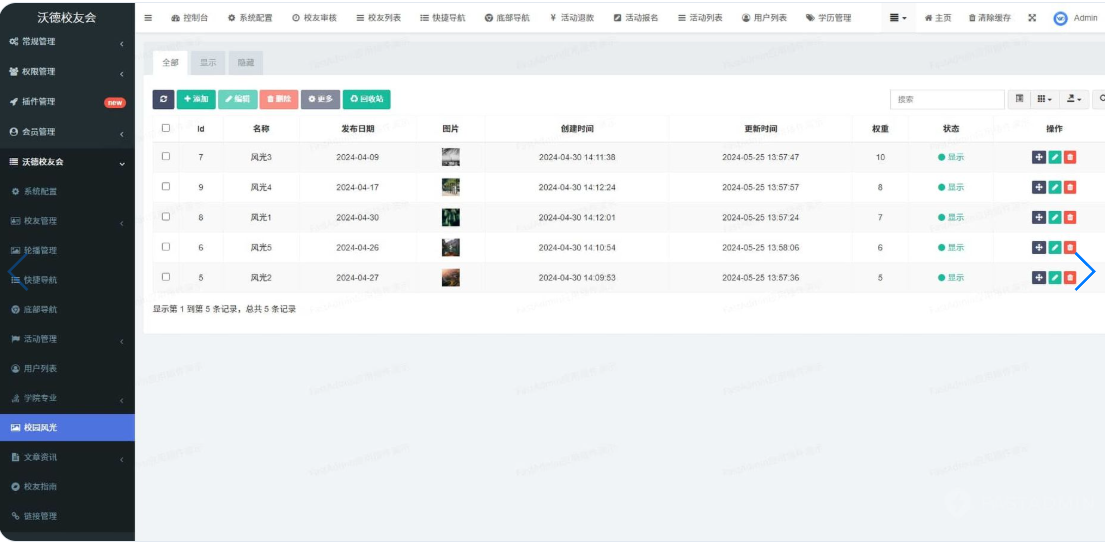This screenshot has height=542, width=1108.
Task: Check the select-all checkbox in table header
Action: [166, 128]
